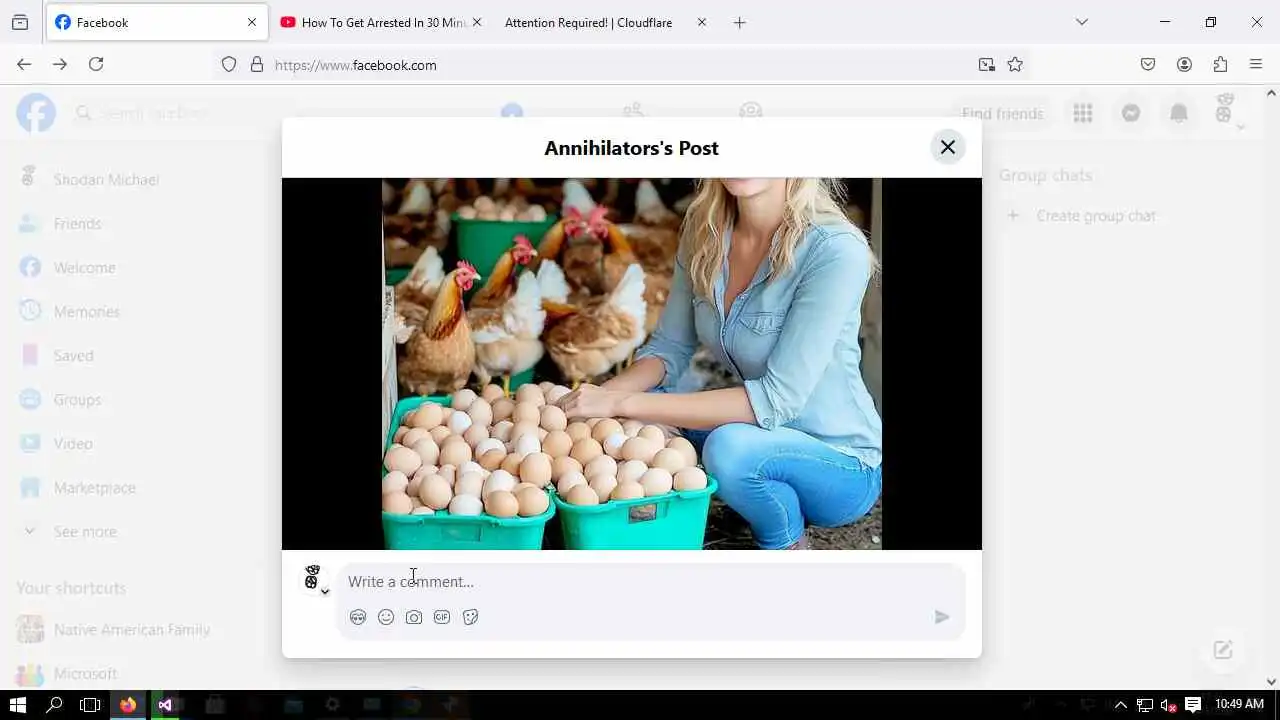Open the Microsoft shortcut
This screenshot has height=720, width=1280.
point(85,674)
